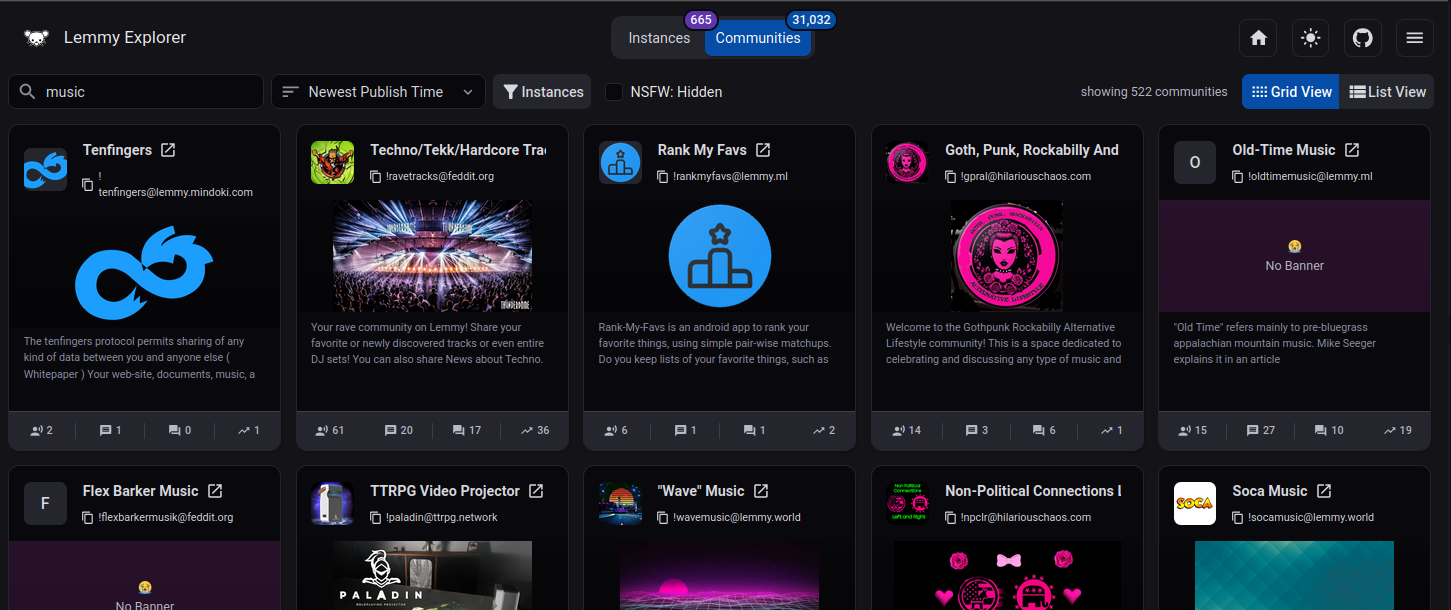
Task: Open the Instances filter button
Action: (542, 92)
